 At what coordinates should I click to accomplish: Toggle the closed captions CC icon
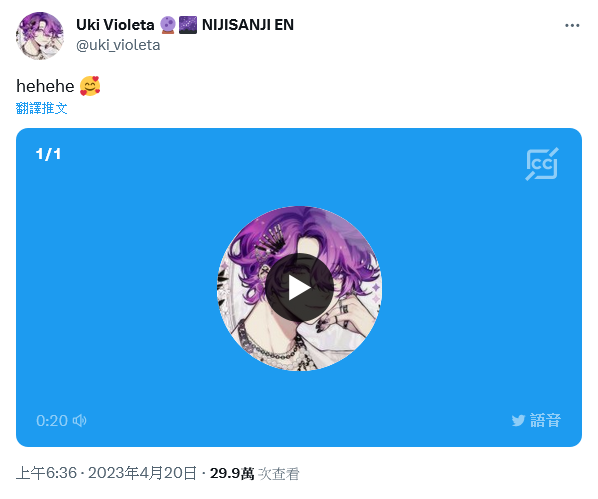[542, 164]
